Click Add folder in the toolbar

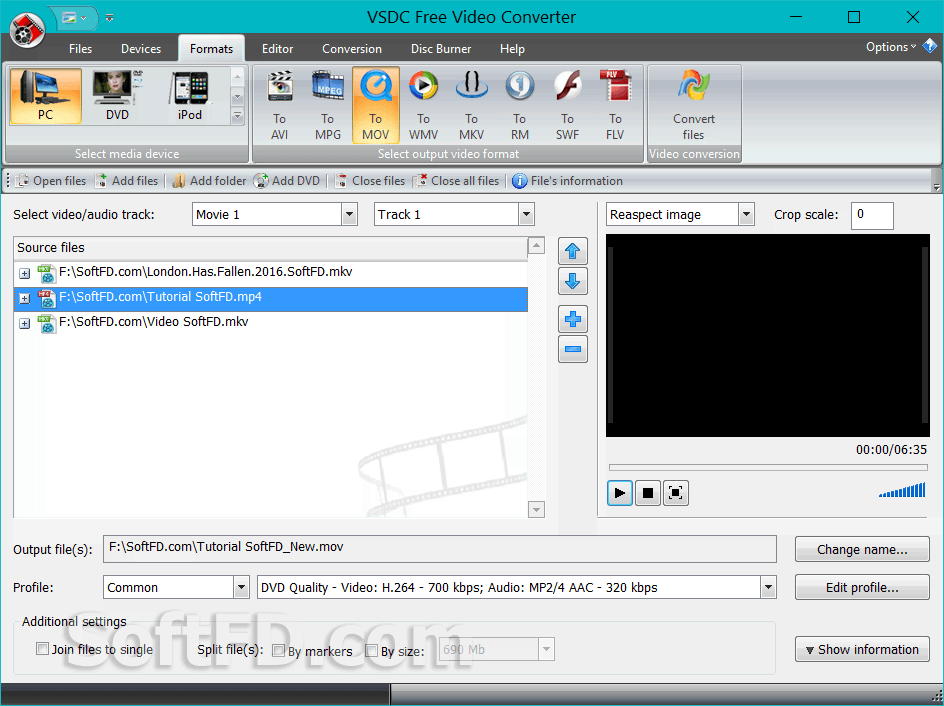[209, 181]
